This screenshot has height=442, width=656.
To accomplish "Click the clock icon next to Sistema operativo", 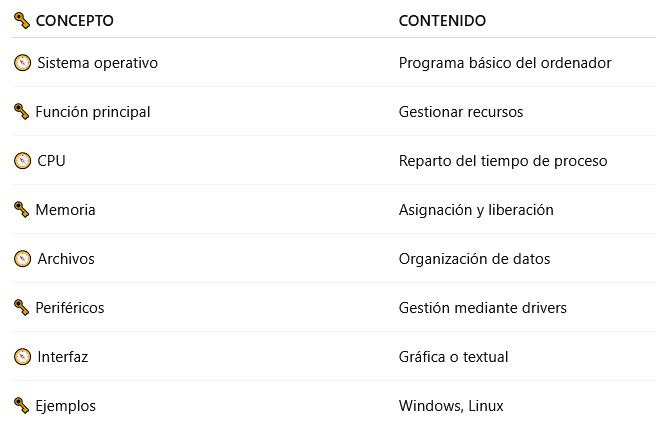I will (23, 63).
